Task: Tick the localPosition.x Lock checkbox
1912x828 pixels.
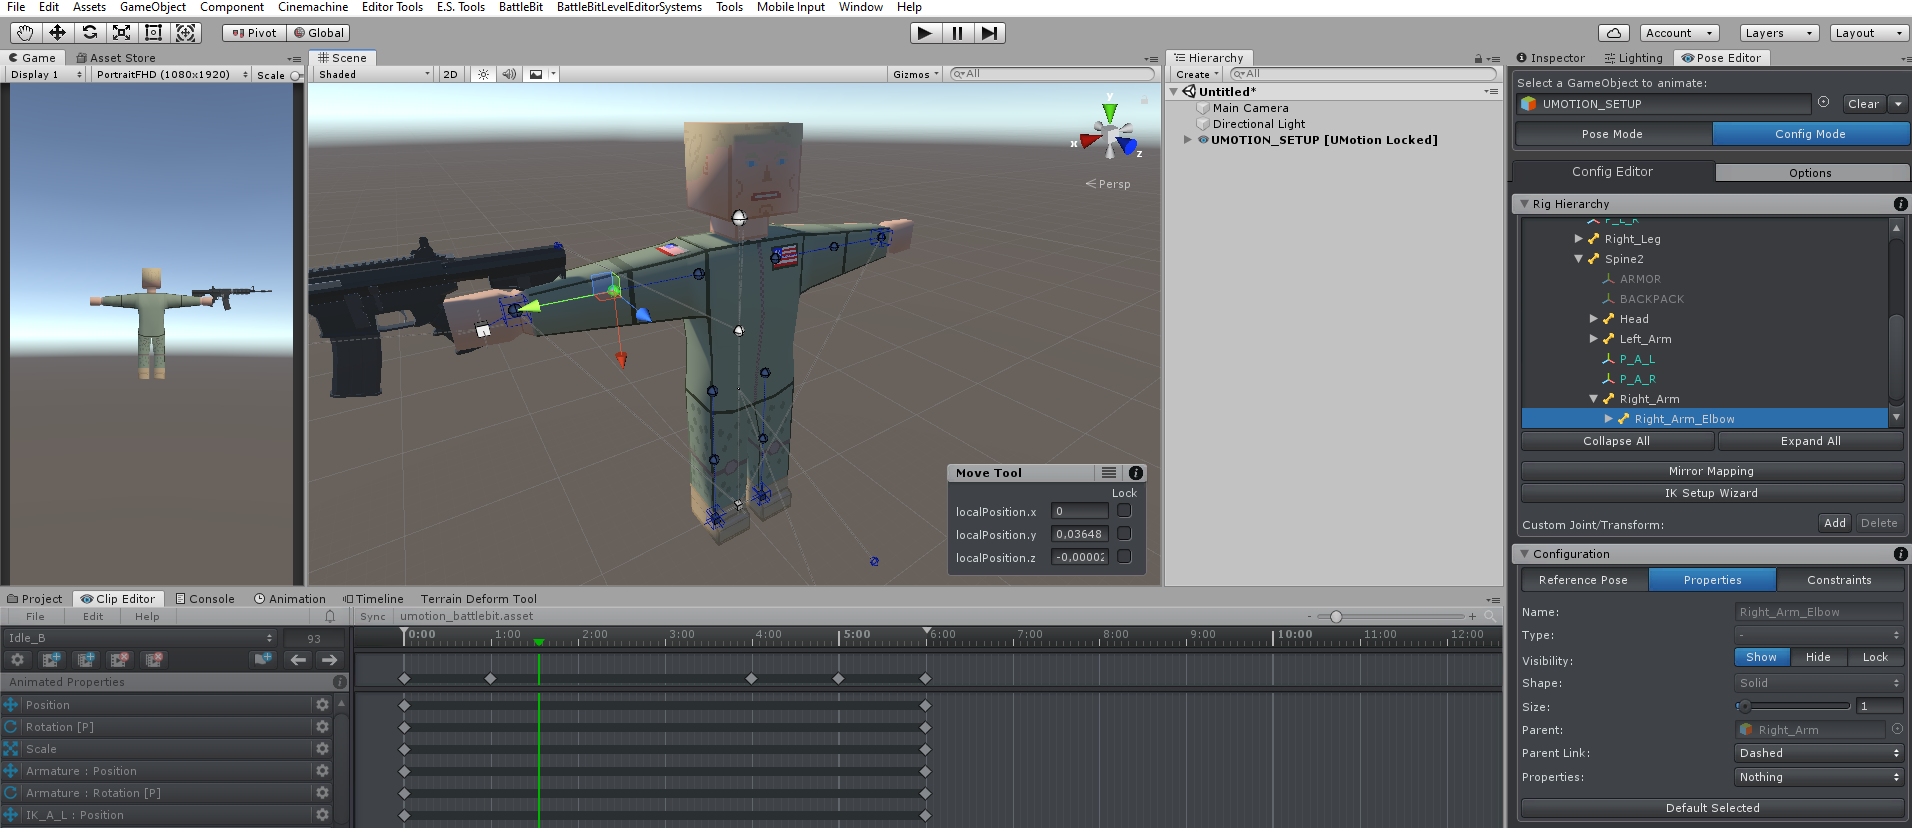Action: [1124, 511]
